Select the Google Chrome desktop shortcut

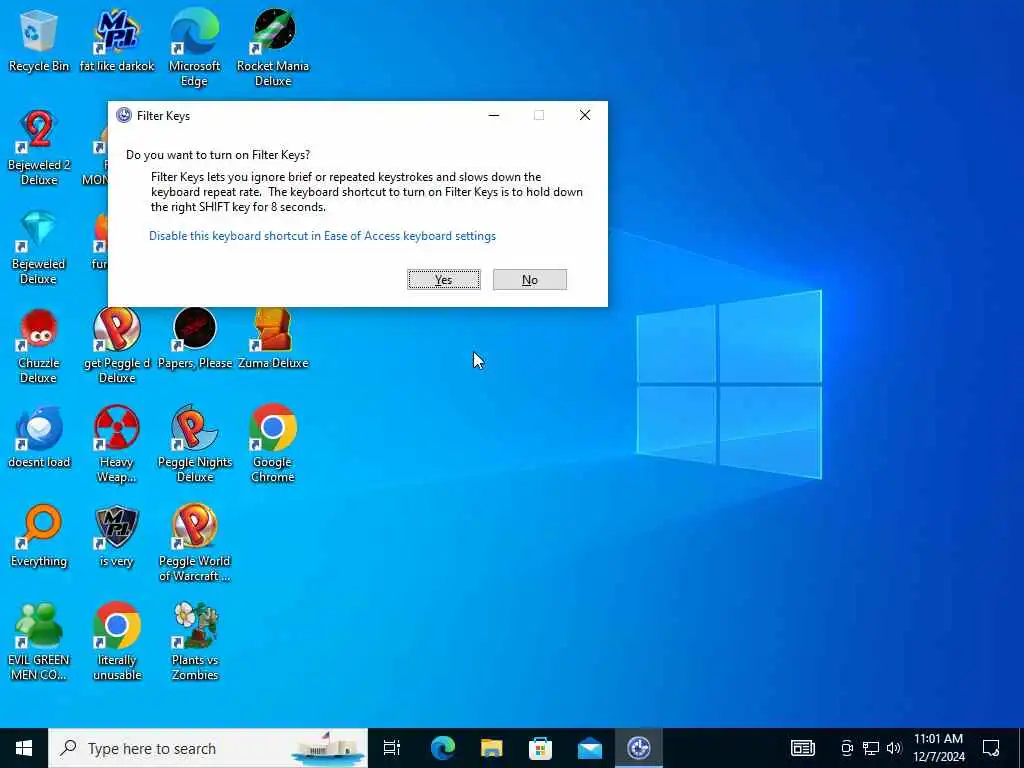[x=273, y=445]
